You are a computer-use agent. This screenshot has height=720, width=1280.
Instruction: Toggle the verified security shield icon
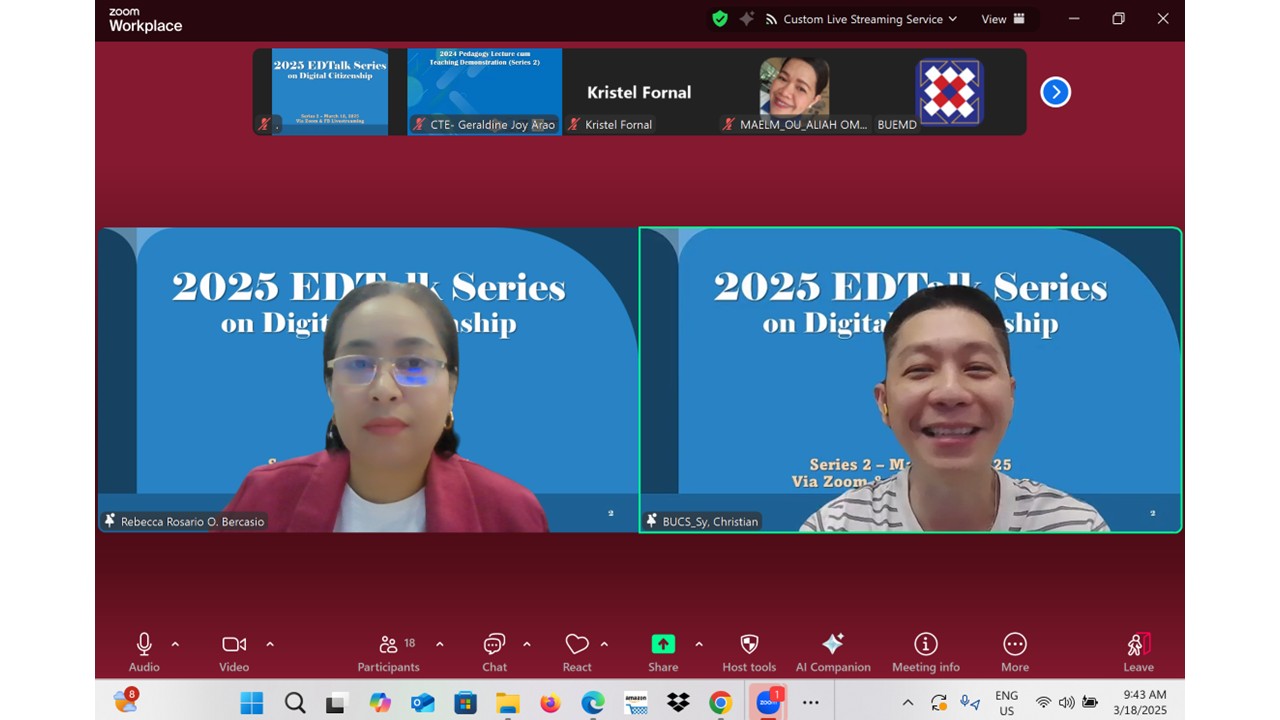click(x=719, y=18)
